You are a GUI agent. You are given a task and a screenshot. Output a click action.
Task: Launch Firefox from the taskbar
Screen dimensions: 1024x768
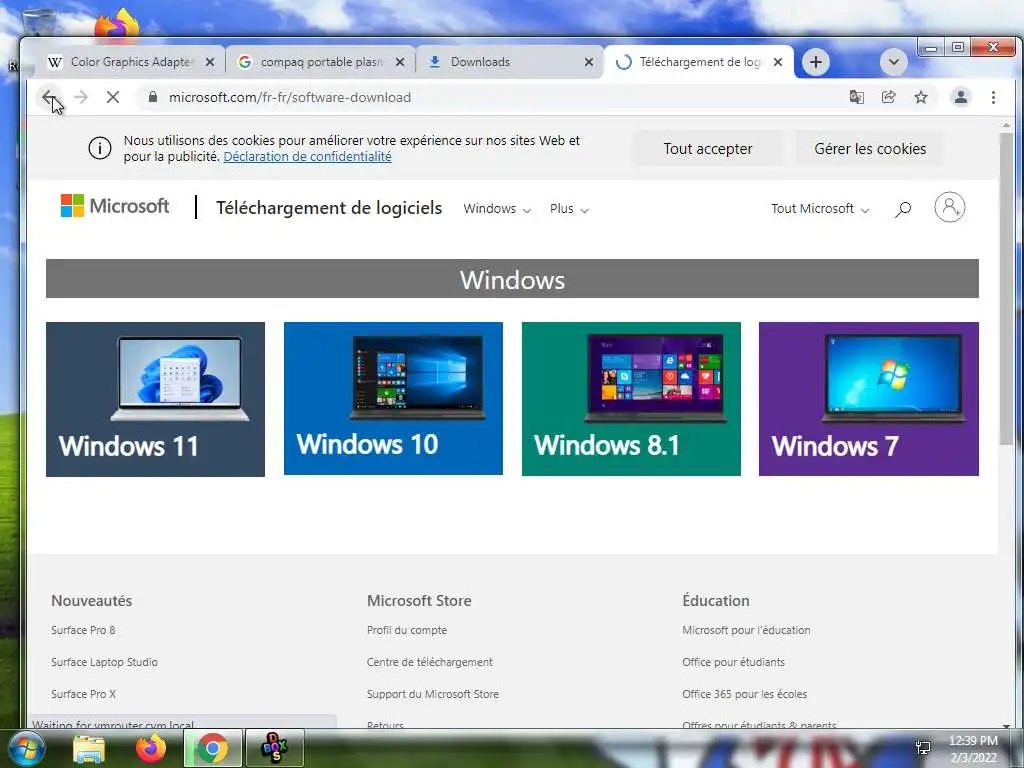[151, 748]
